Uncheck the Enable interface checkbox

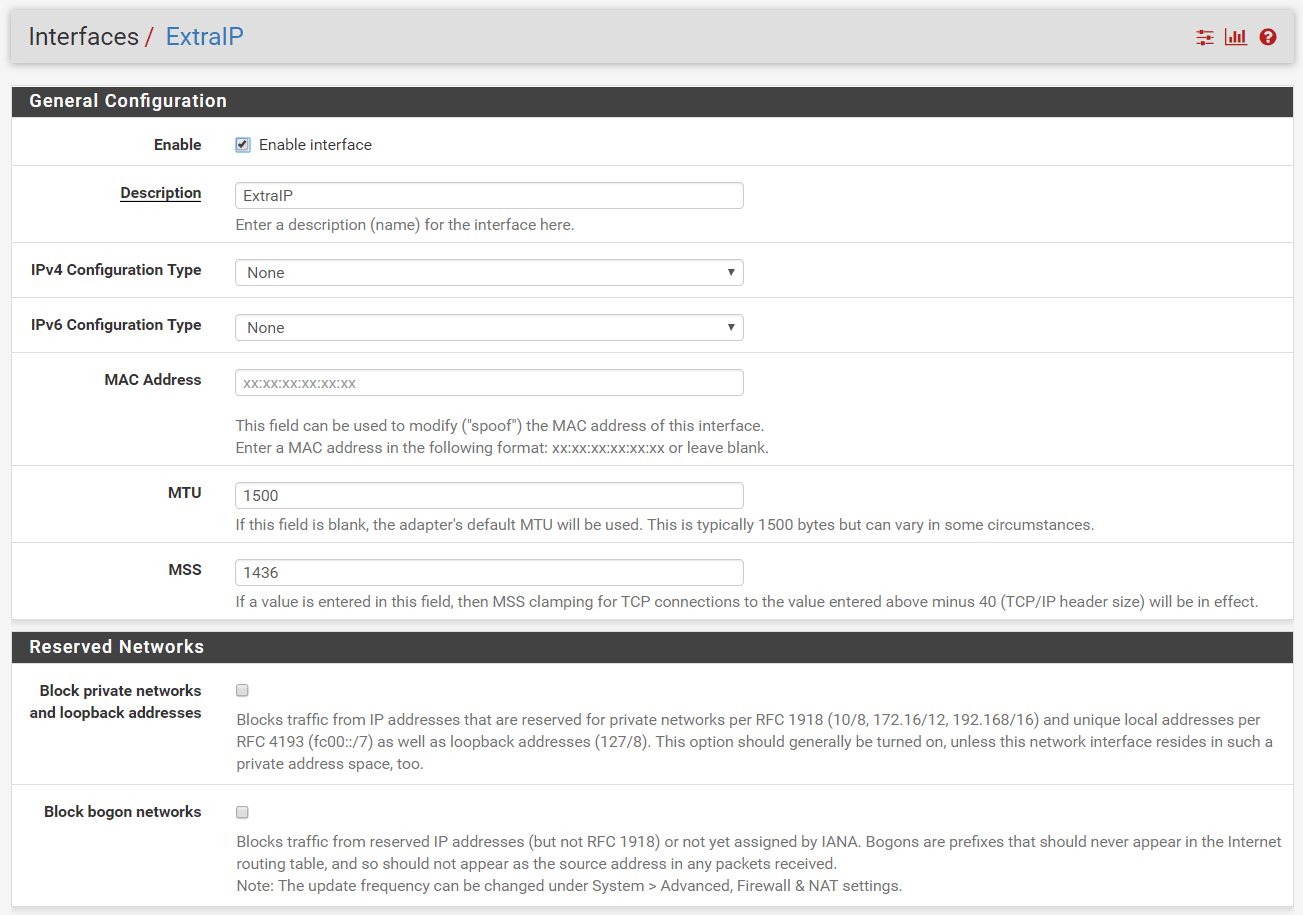point(242,145)
